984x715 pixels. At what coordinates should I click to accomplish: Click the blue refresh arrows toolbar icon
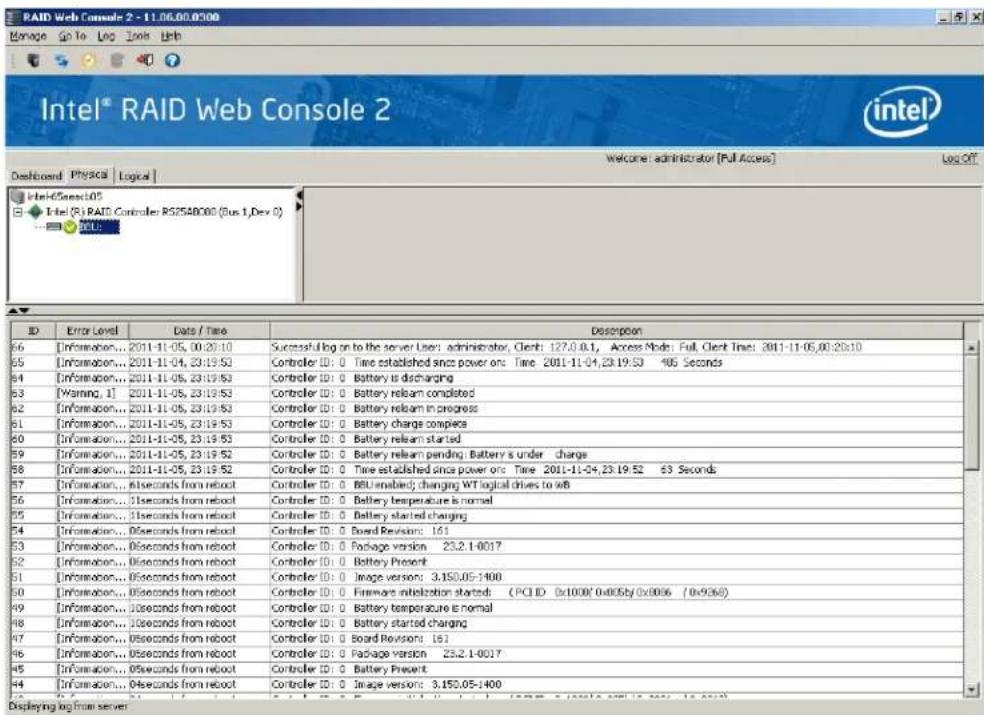point(61,60)
